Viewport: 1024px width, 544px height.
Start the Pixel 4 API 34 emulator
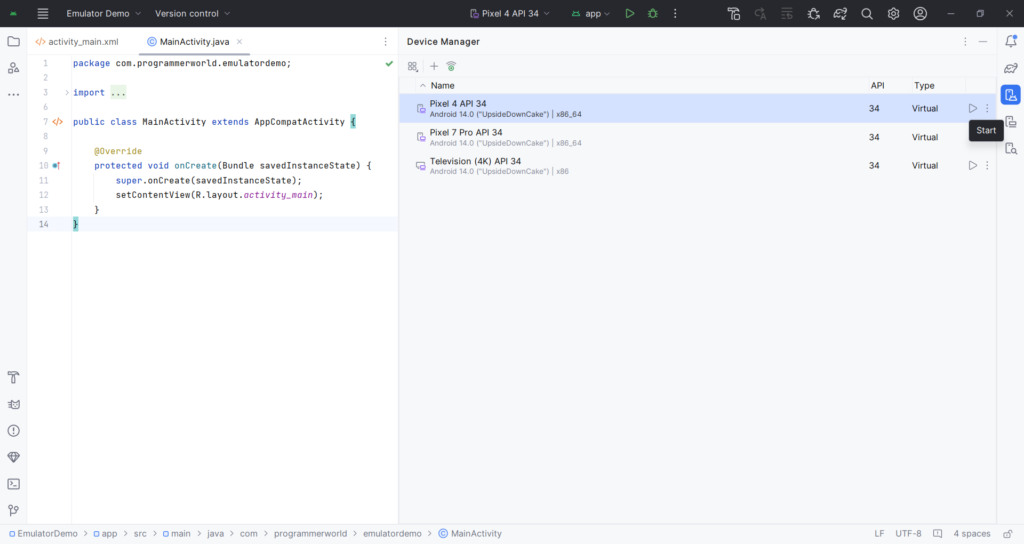click(x=972, y=108)
